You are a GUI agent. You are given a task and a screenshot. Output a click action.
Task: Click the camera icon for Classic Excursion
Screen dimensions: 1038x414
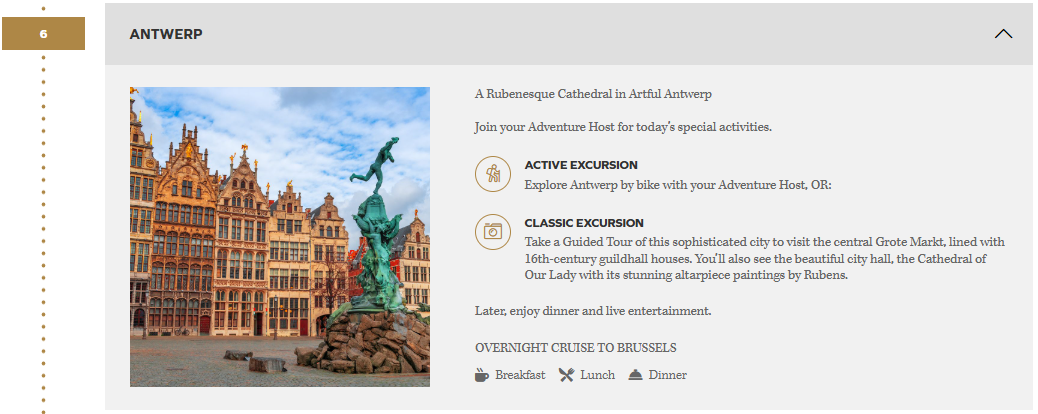pos(492,231)
